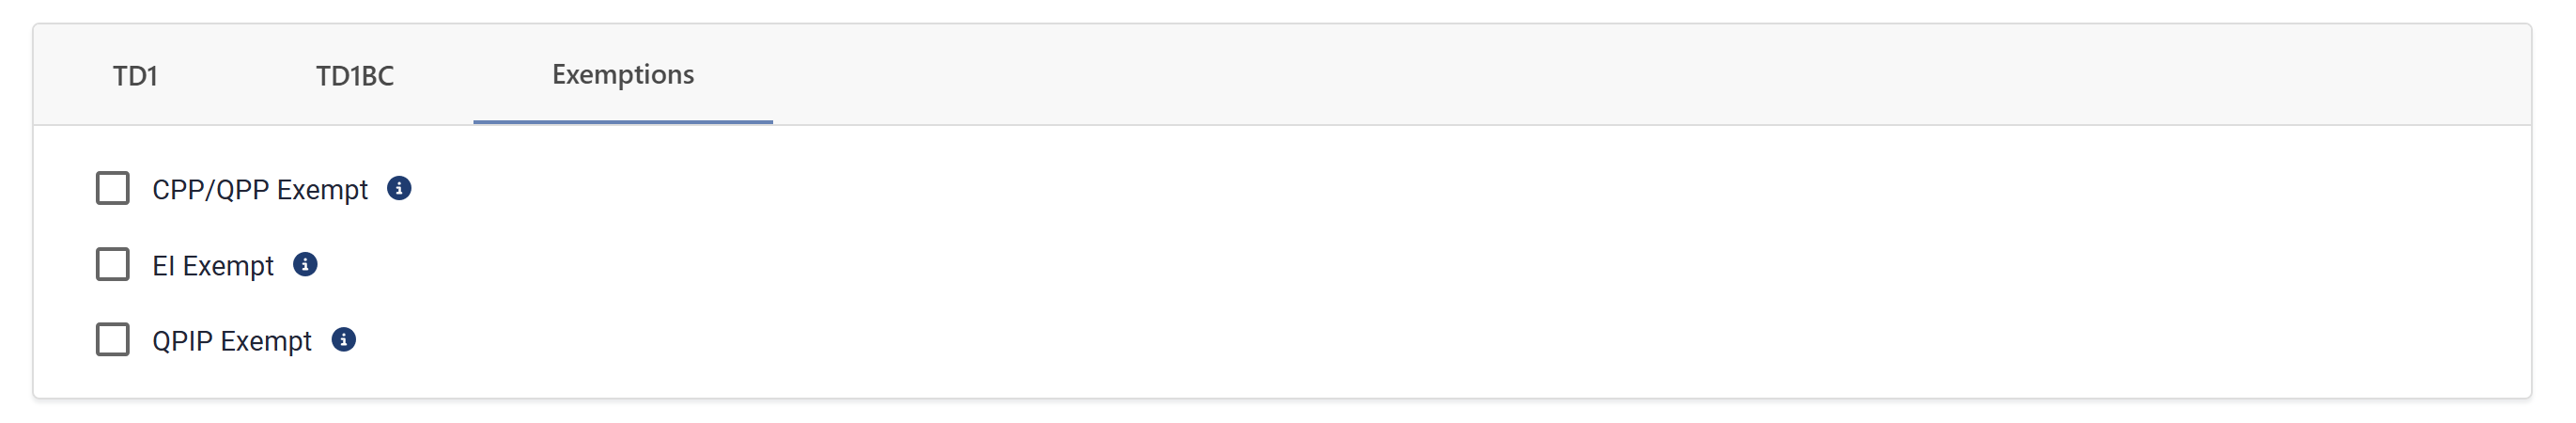
Task: Open the EI exemption information tooltip icon
Action: (305, 264)
